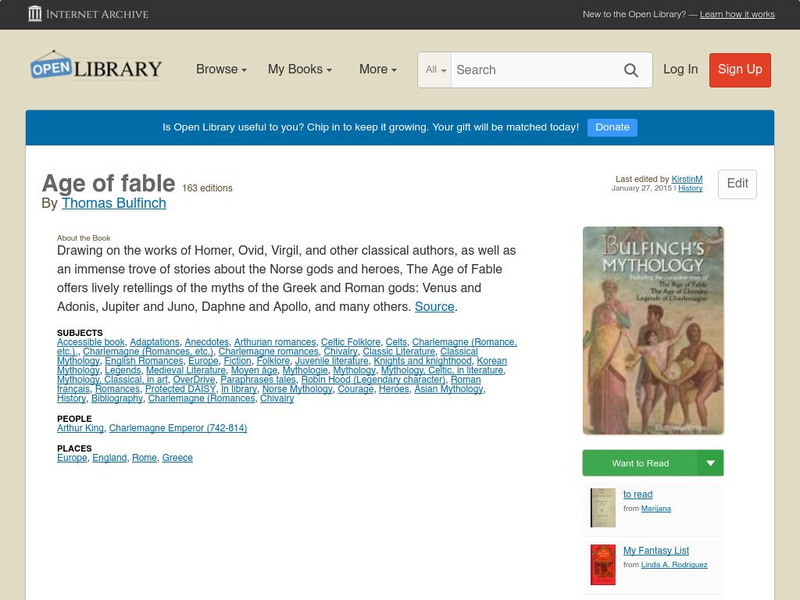Click the Donate button

point(611,128)
